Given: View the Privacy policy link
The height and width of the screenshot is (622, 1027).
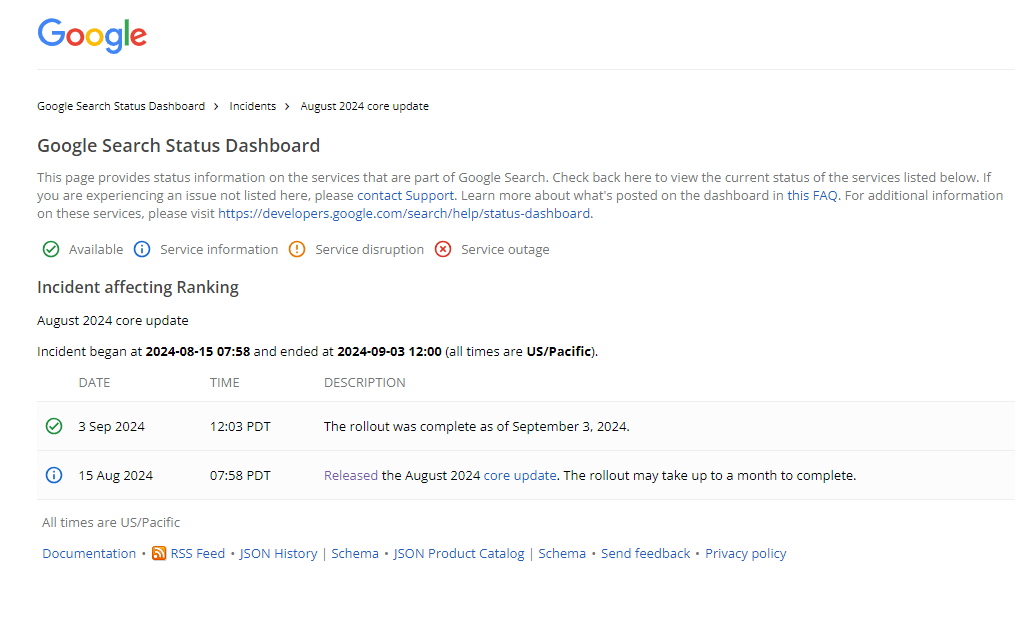Looking at the screenshot, I should [746, 553].
